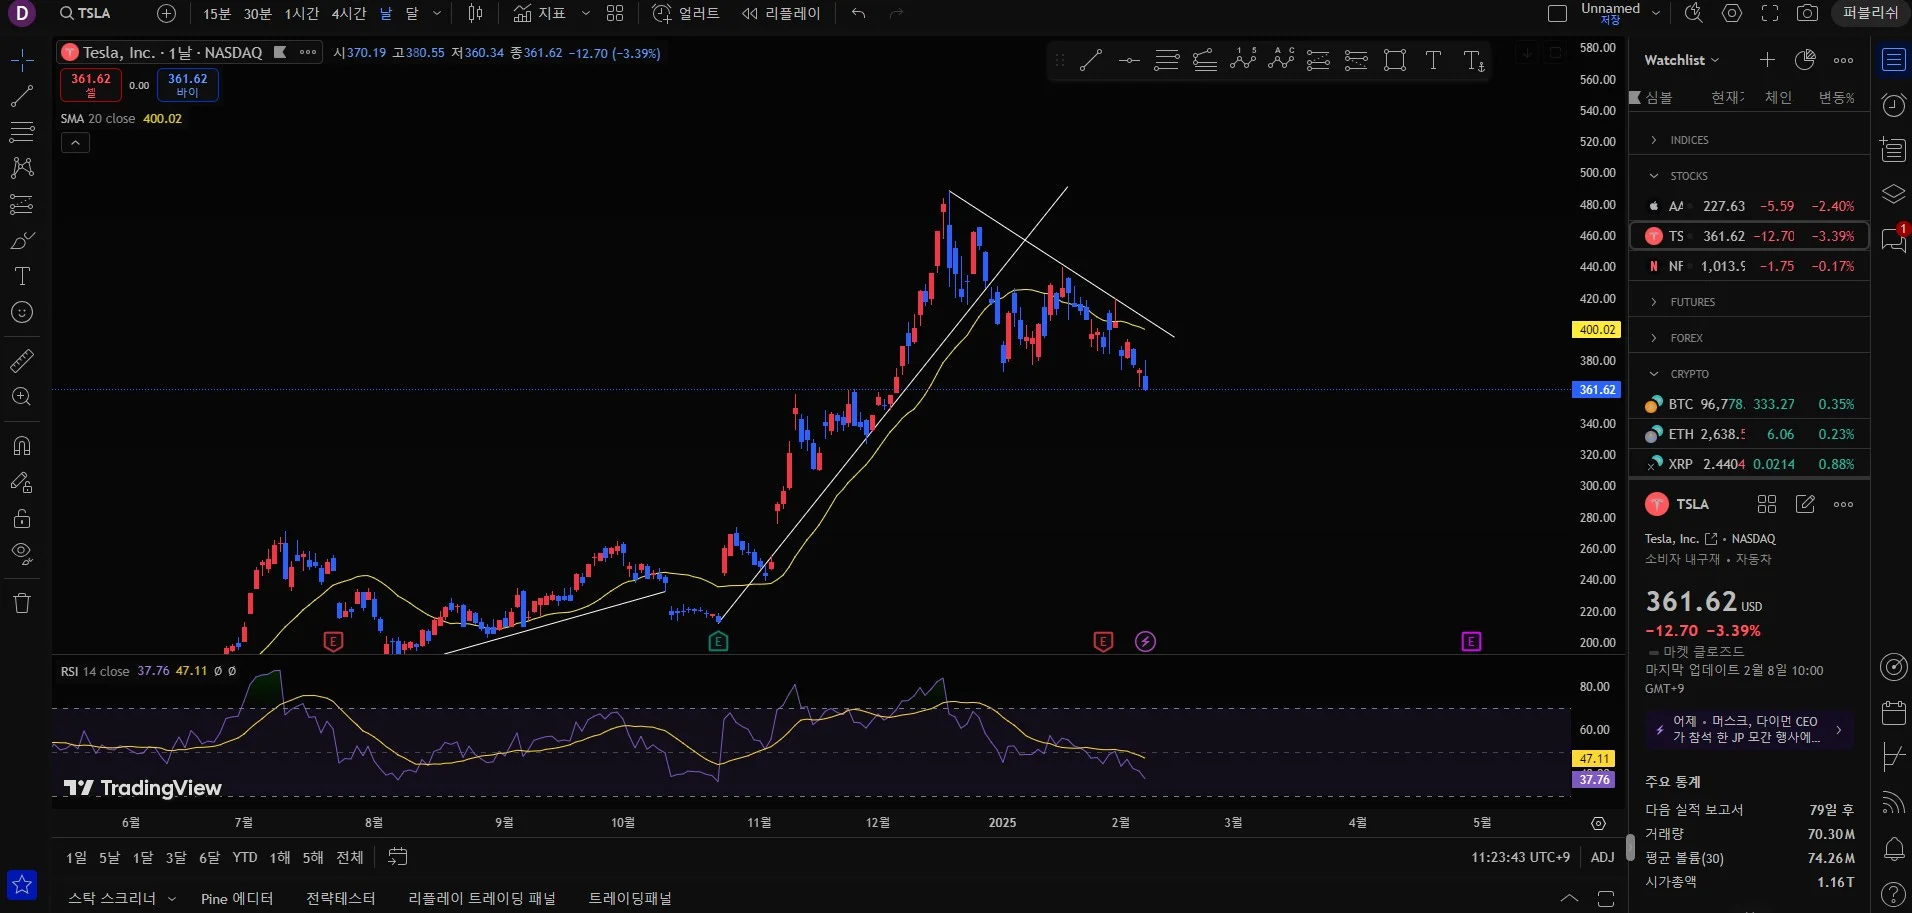Pick the Elliott 1-5 wave pattern tool
1912x913 pixels.
[x=1243, y=61]
